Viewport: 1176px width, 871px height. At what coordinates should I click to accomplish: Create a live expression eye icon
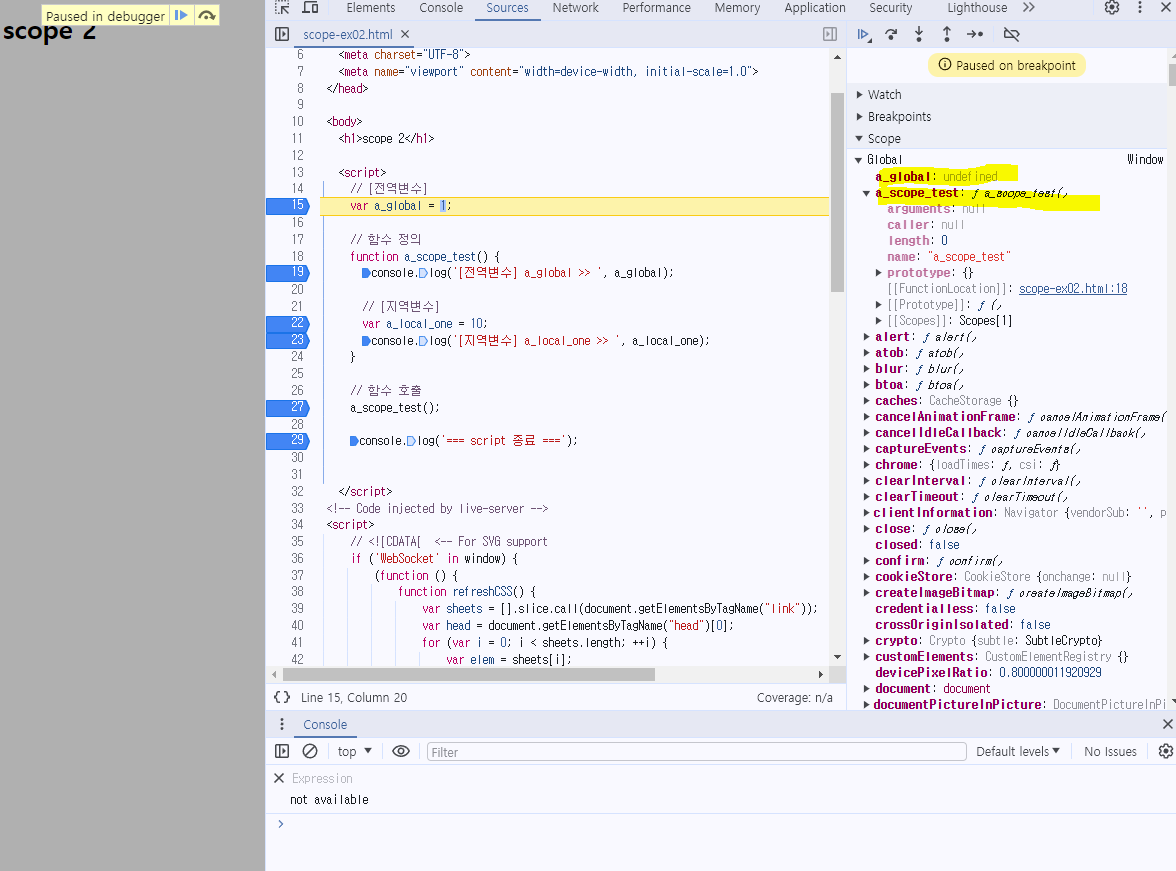point(400,751)
